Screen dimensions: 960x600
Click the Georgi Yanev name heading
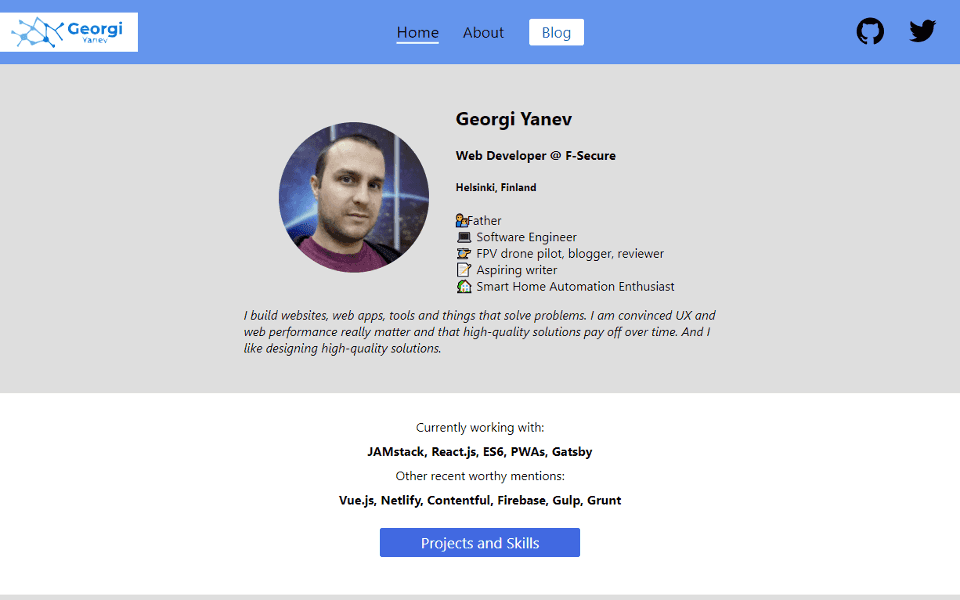point(513,119)
